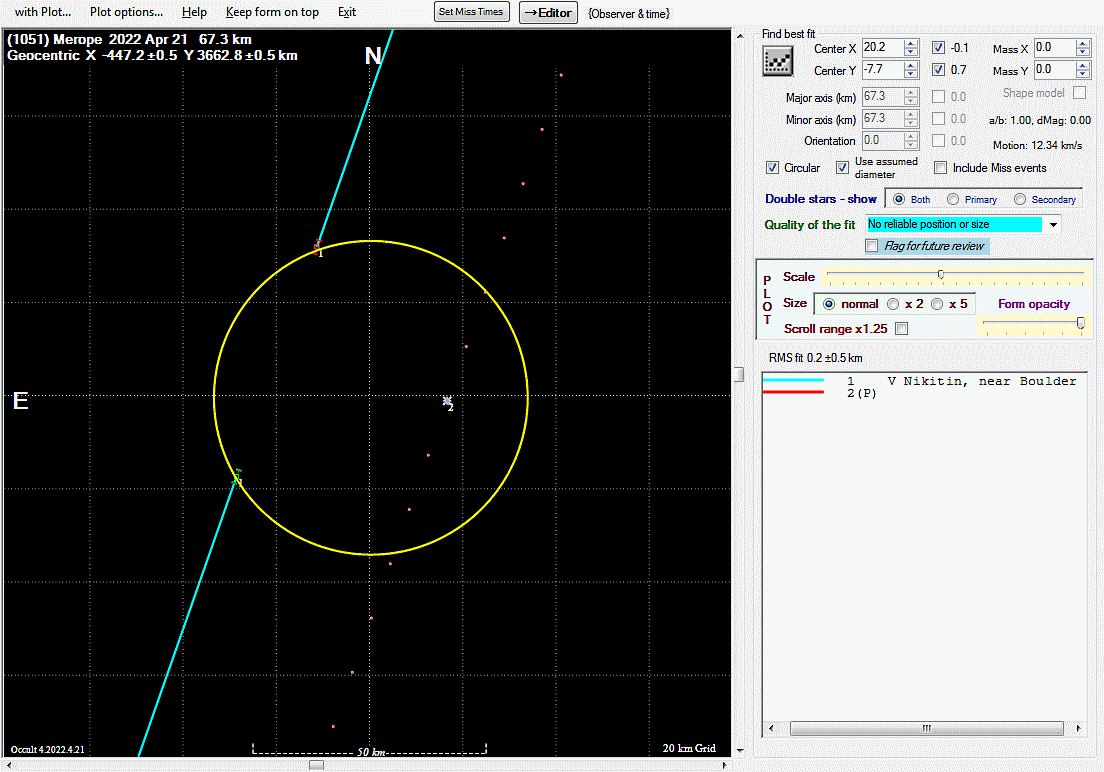Click the Form opacity slider handle
The image size is (1104, 772).
coord(1081,323)
